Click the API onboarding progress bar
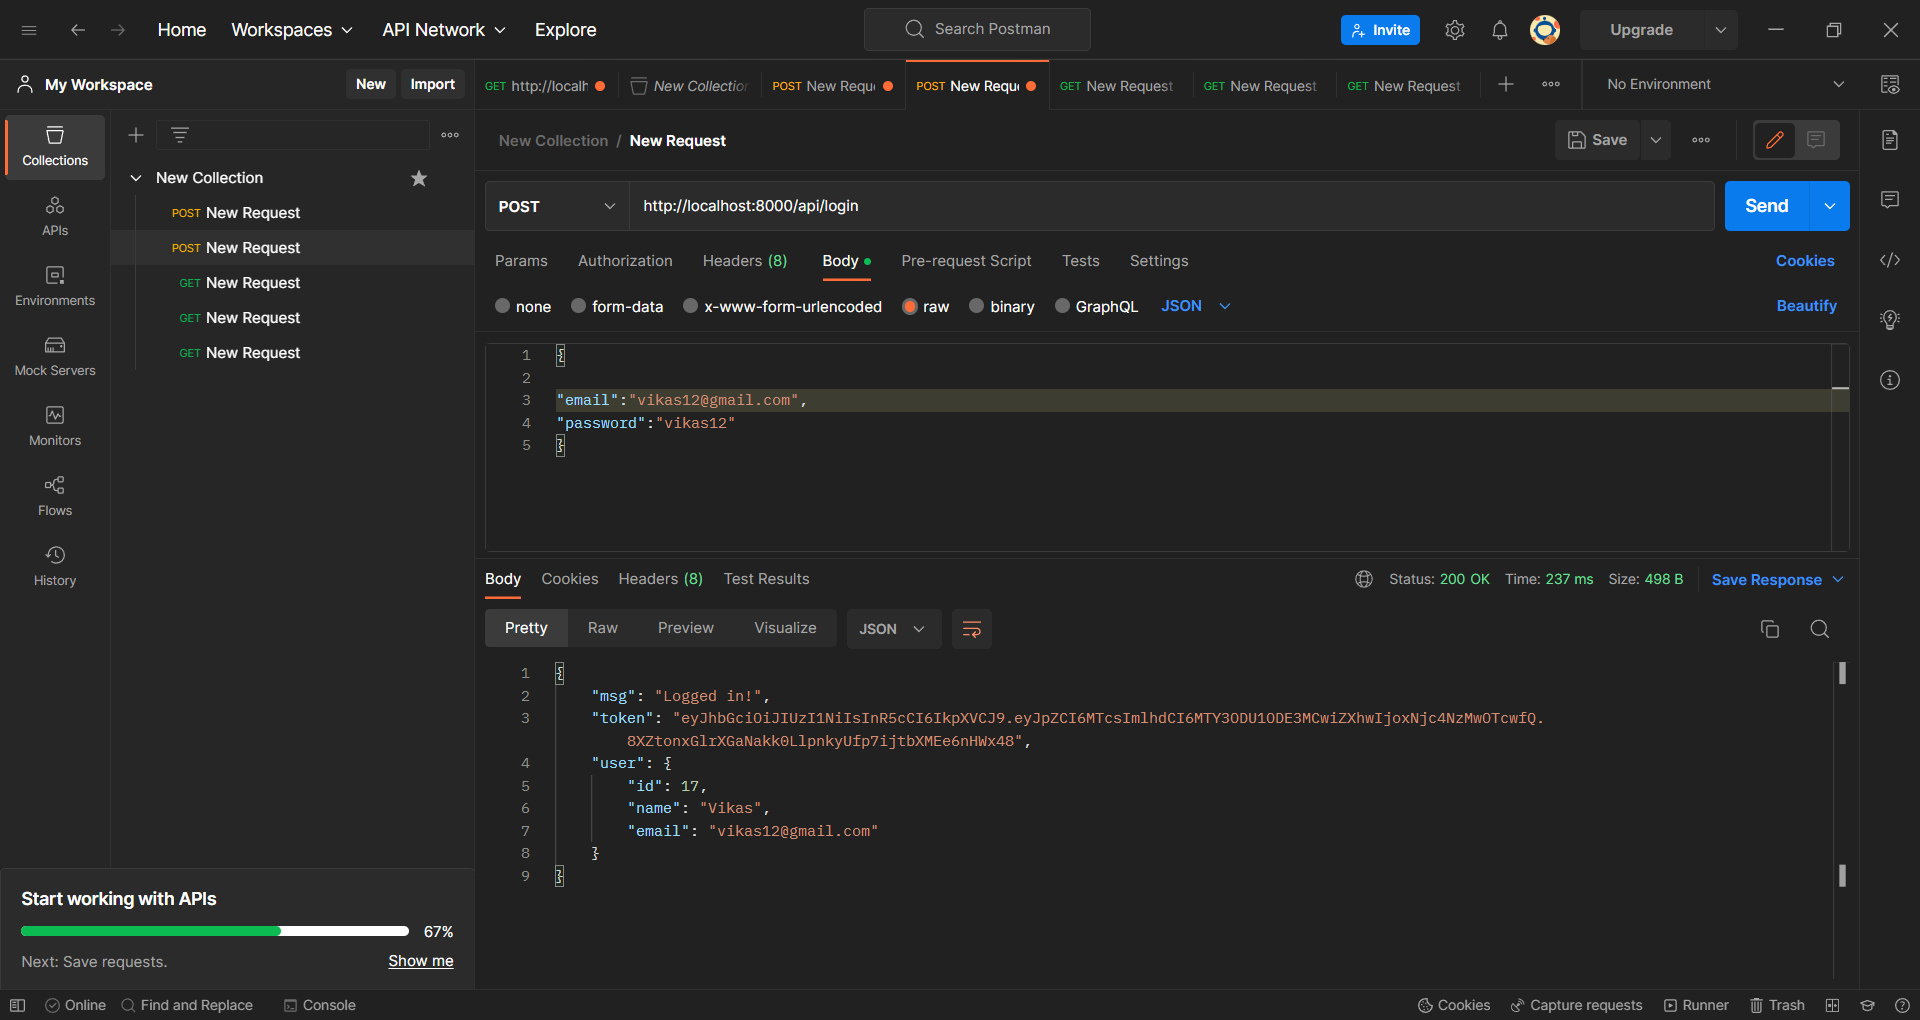 click(x=213, y=930)
